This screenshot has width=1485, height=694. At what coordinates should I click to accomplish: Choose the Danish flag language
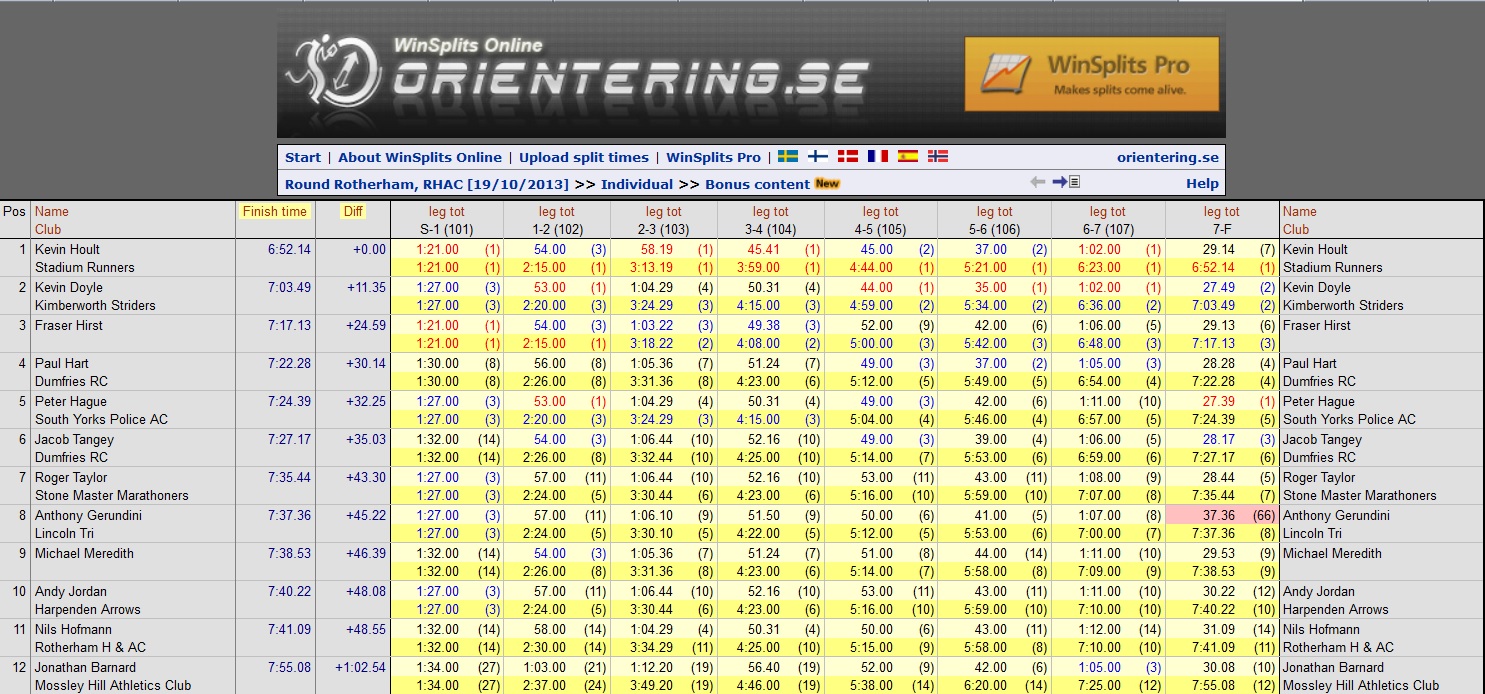tap(847, 157)
